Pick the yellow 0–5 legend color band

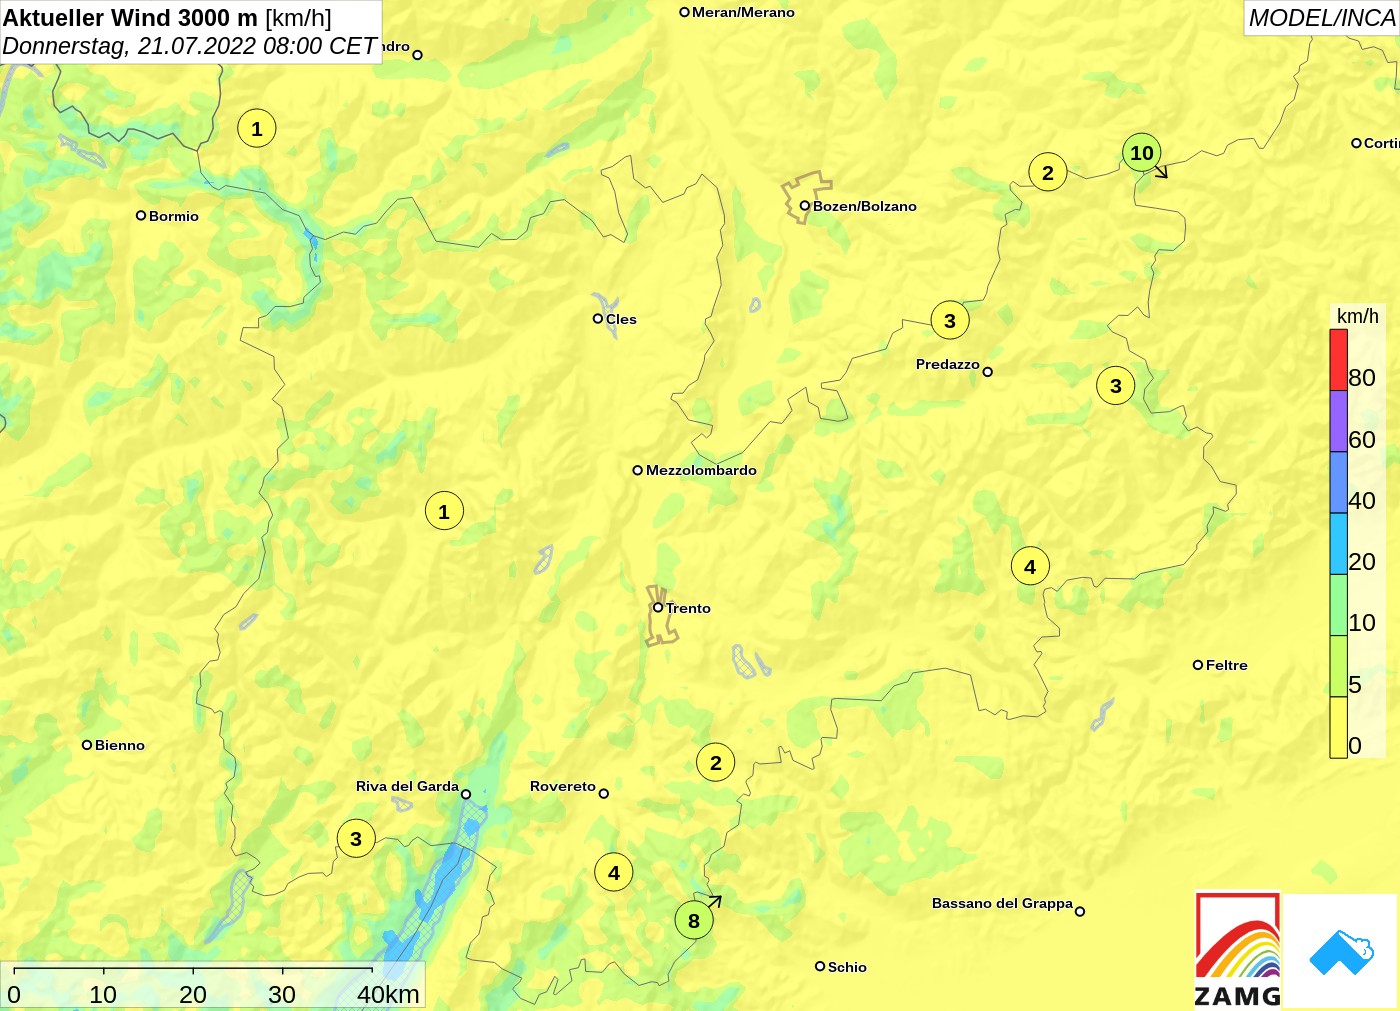[x=1338, y=727]
